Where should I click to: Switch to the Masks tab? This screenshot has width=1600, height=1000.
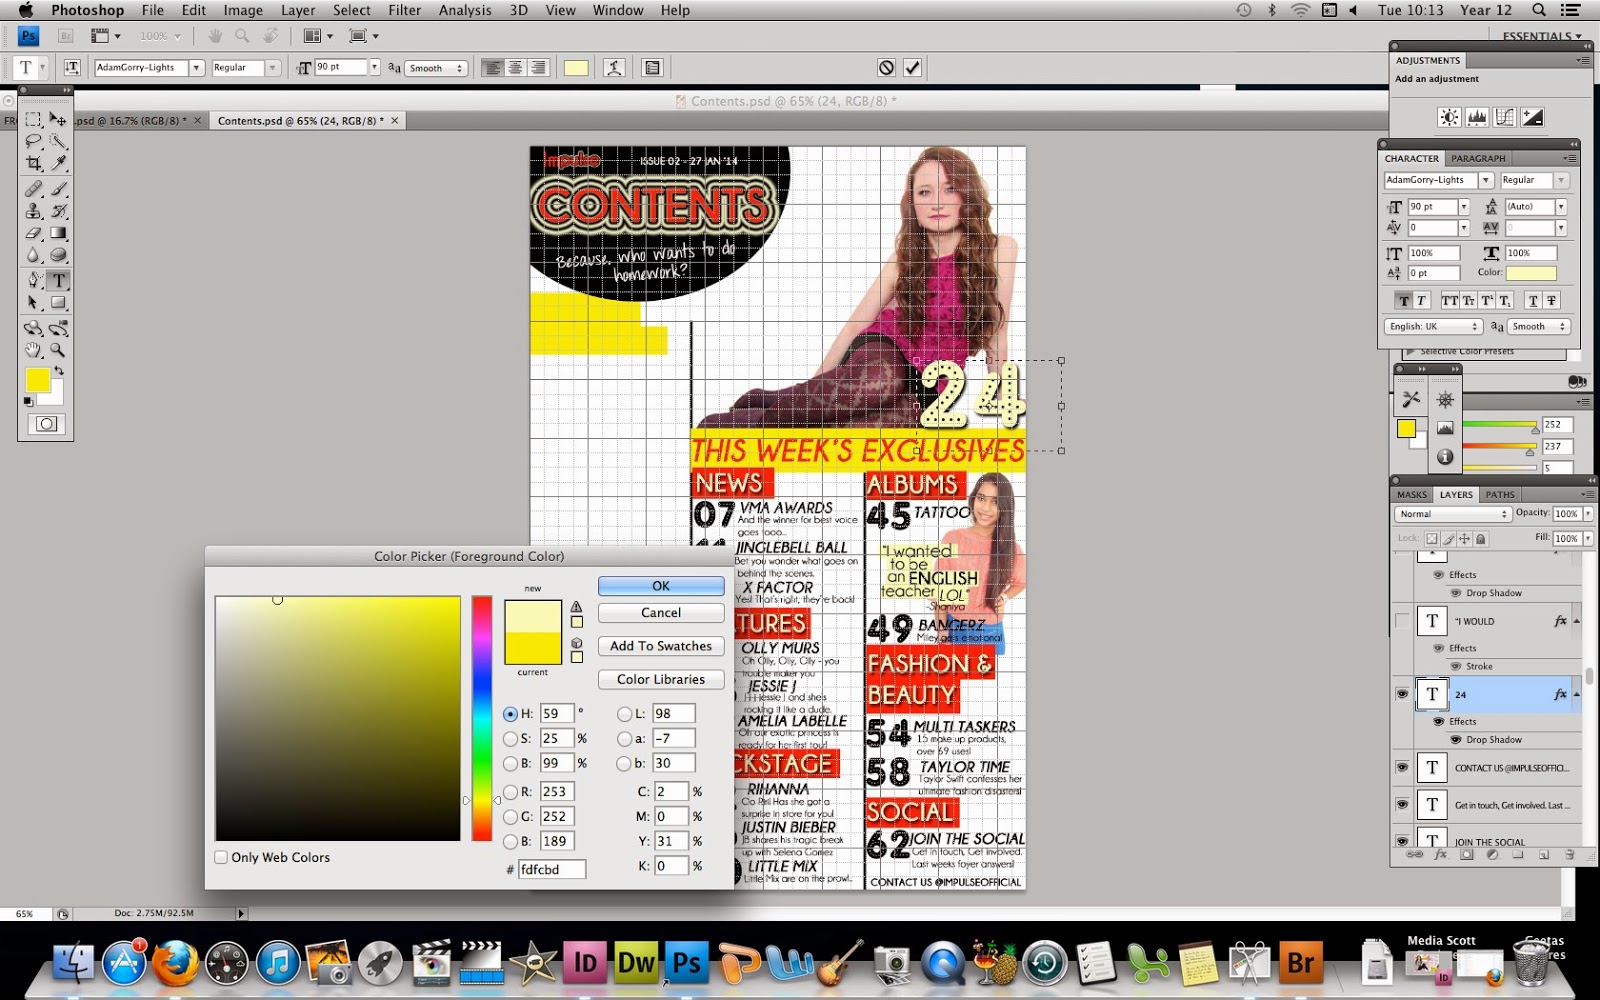point(1412,494)
